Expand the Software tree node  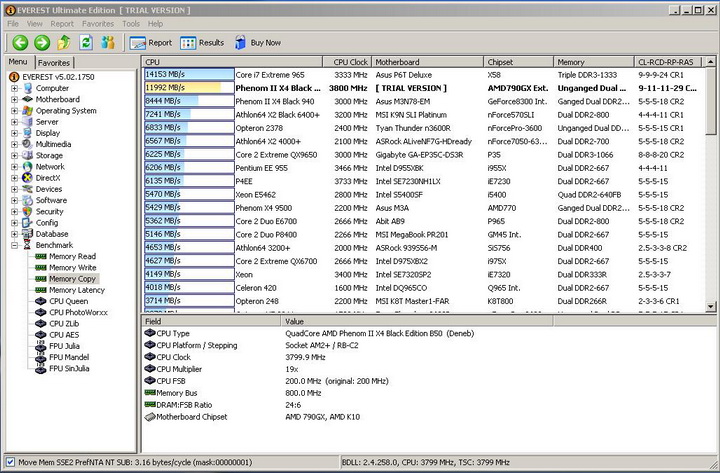point(14,200)
